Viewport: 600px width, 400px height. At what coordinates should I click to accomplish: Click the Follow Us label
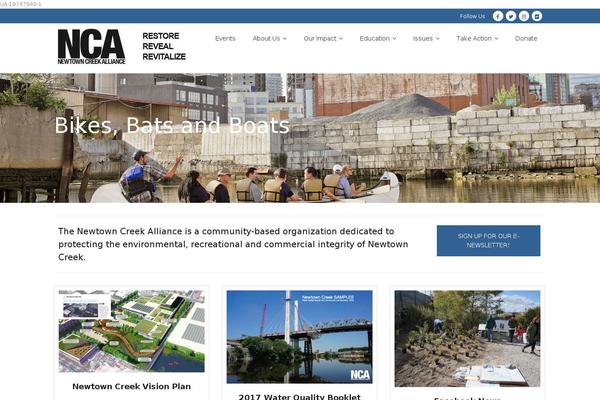point(472,16)
